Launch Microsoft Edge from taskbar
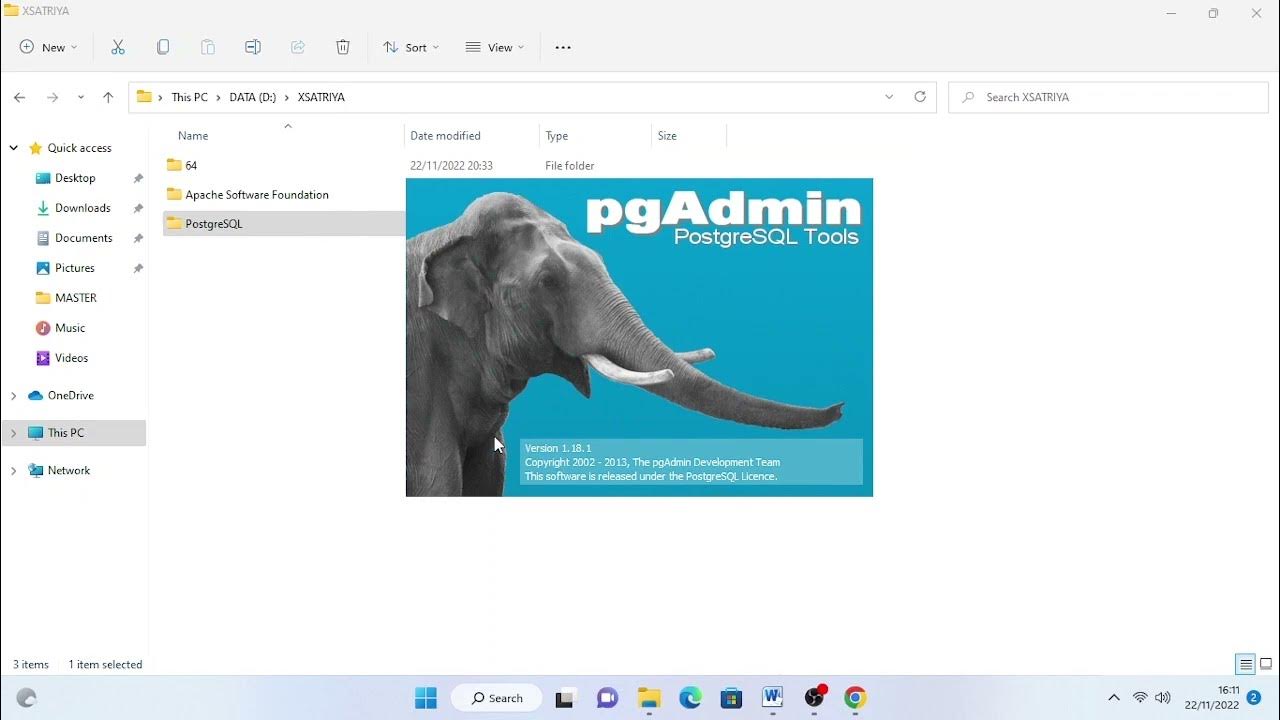The width and height of the screenshot is (1280, 720). coord(690,698)
